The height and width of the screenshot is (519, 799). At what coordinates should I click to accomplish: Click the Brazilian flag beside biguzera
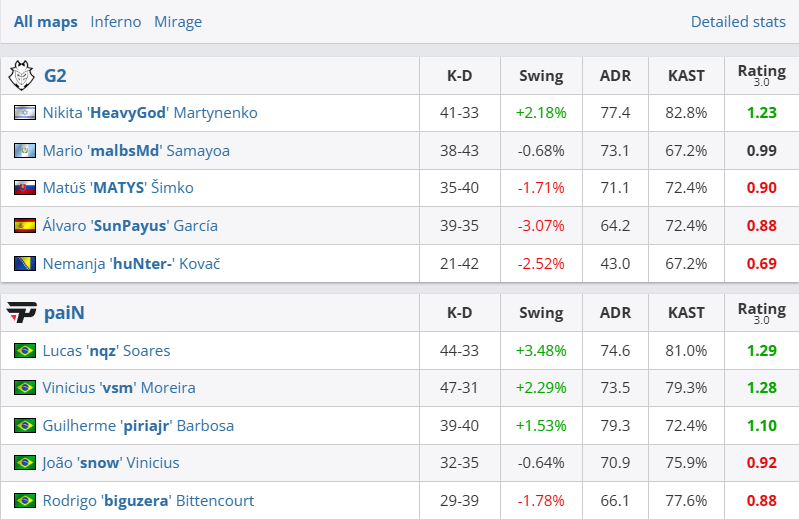pos(25,501)
